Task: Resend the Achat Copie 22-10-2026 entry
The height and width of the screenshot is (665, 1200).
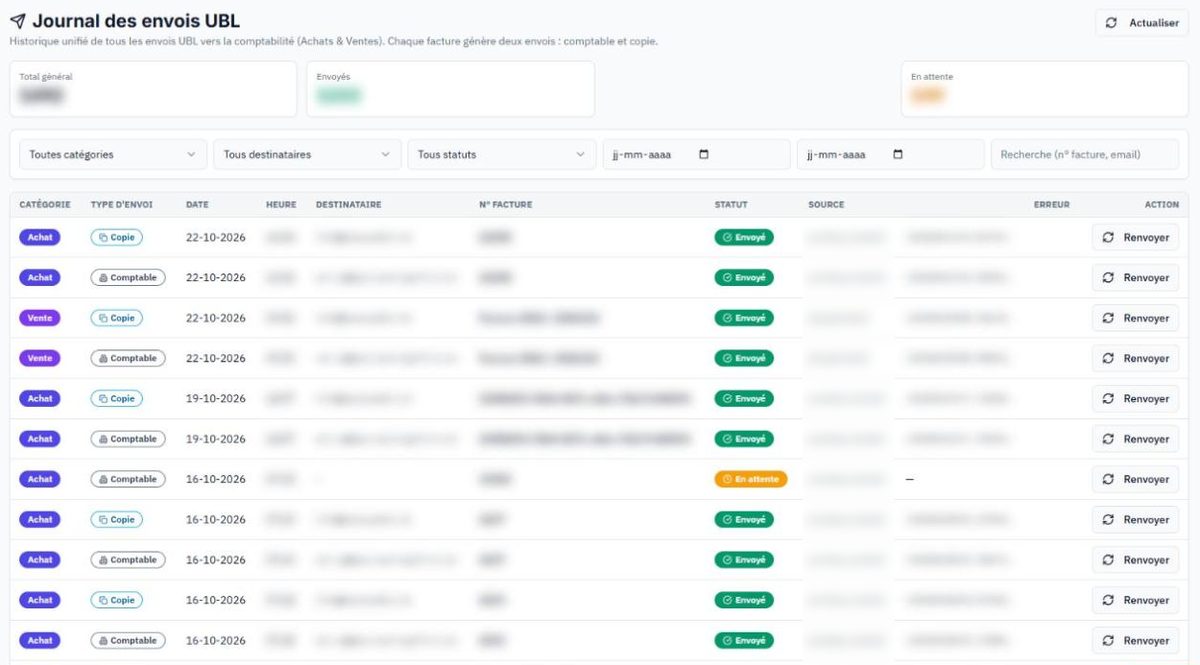Action: pos(1135,238)
